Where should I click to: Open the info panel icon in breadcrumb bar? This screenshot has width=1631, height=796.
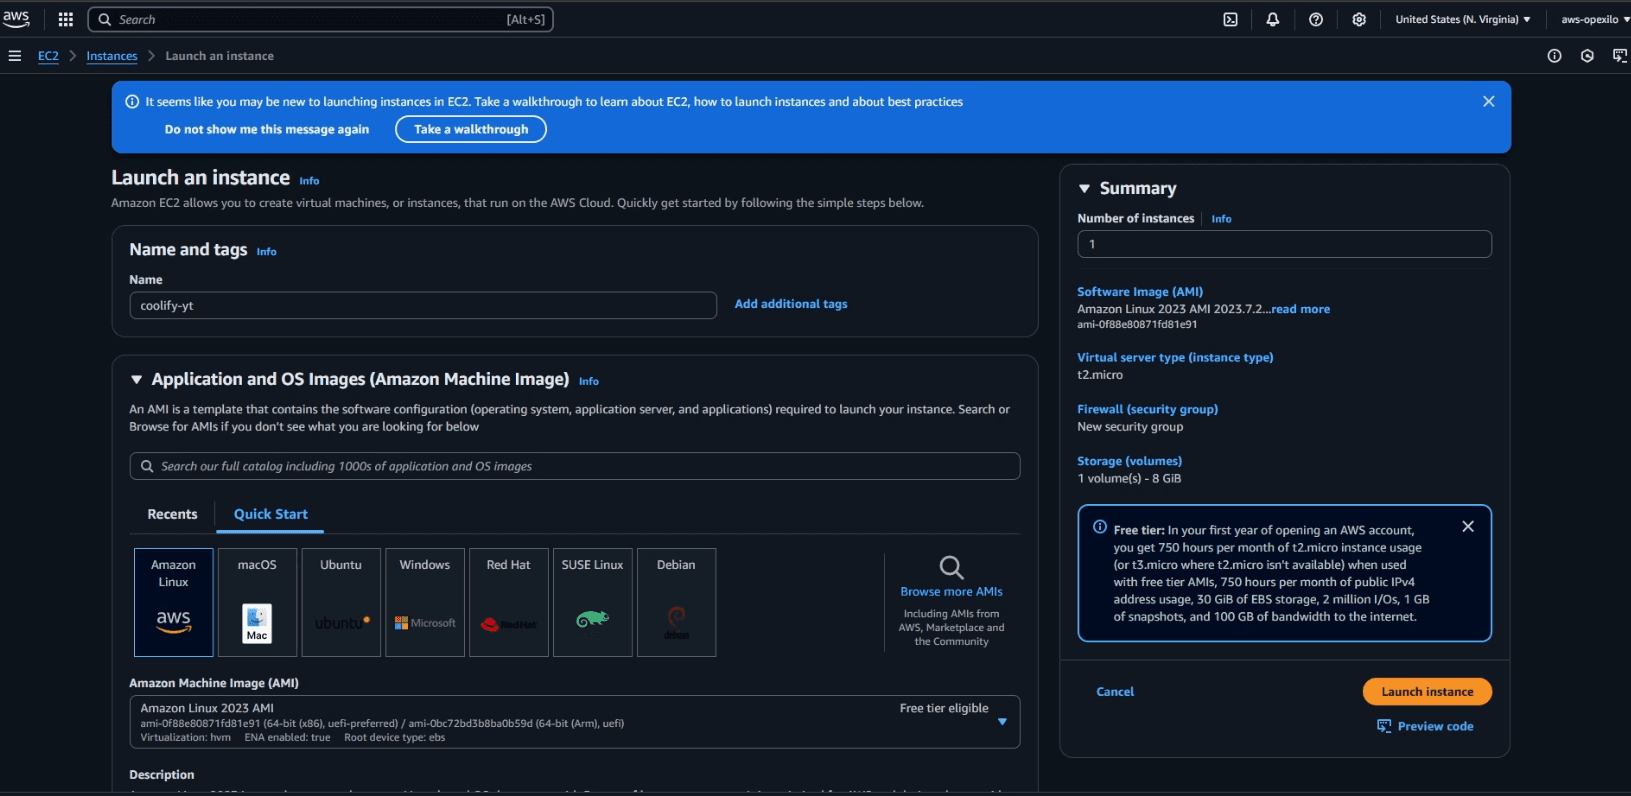point(1554,56)
